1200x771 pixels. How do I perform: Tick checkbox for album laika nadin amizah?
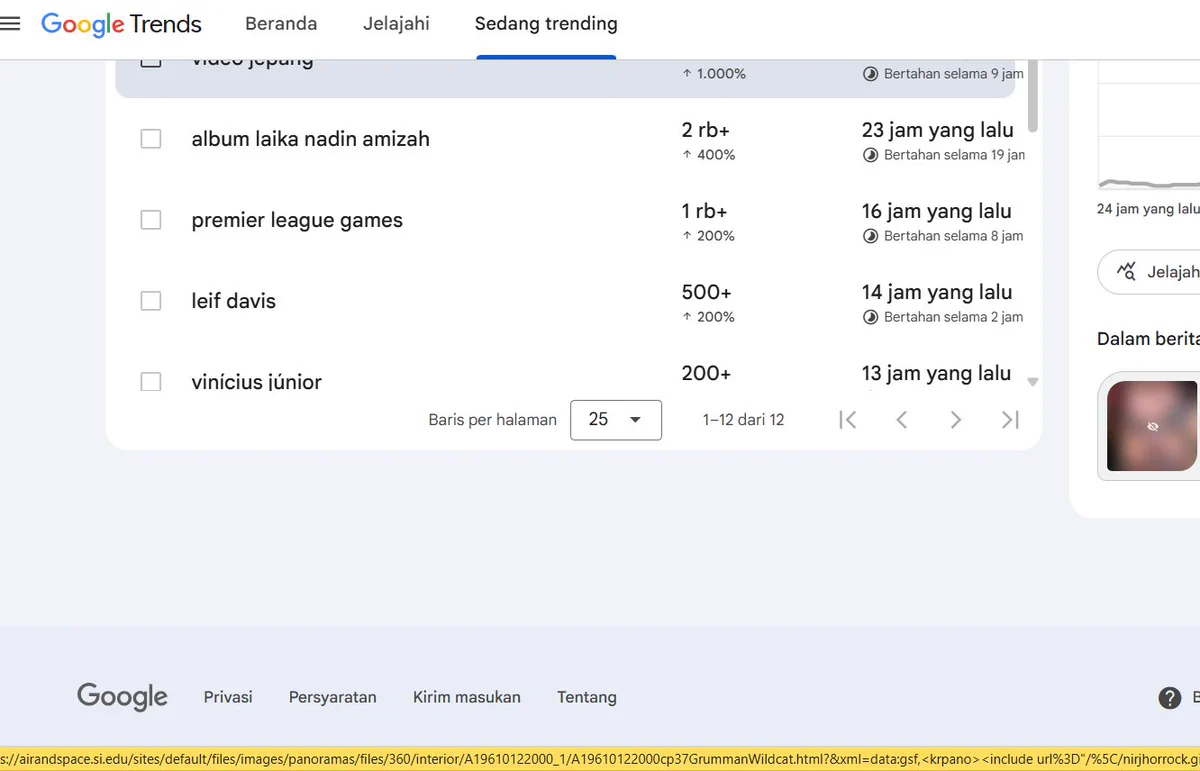click(151, 139)
